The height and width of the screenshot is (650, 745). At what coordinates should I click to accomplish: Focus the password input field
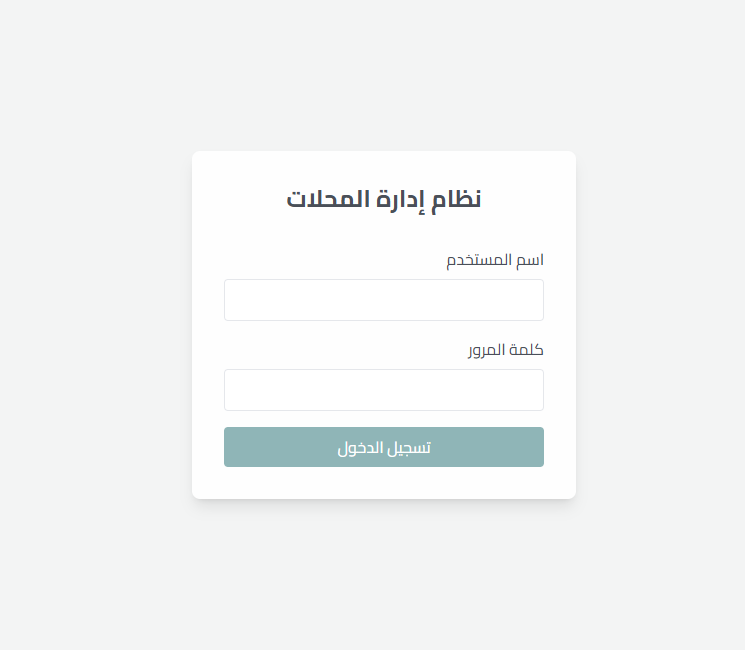(383, 390)
